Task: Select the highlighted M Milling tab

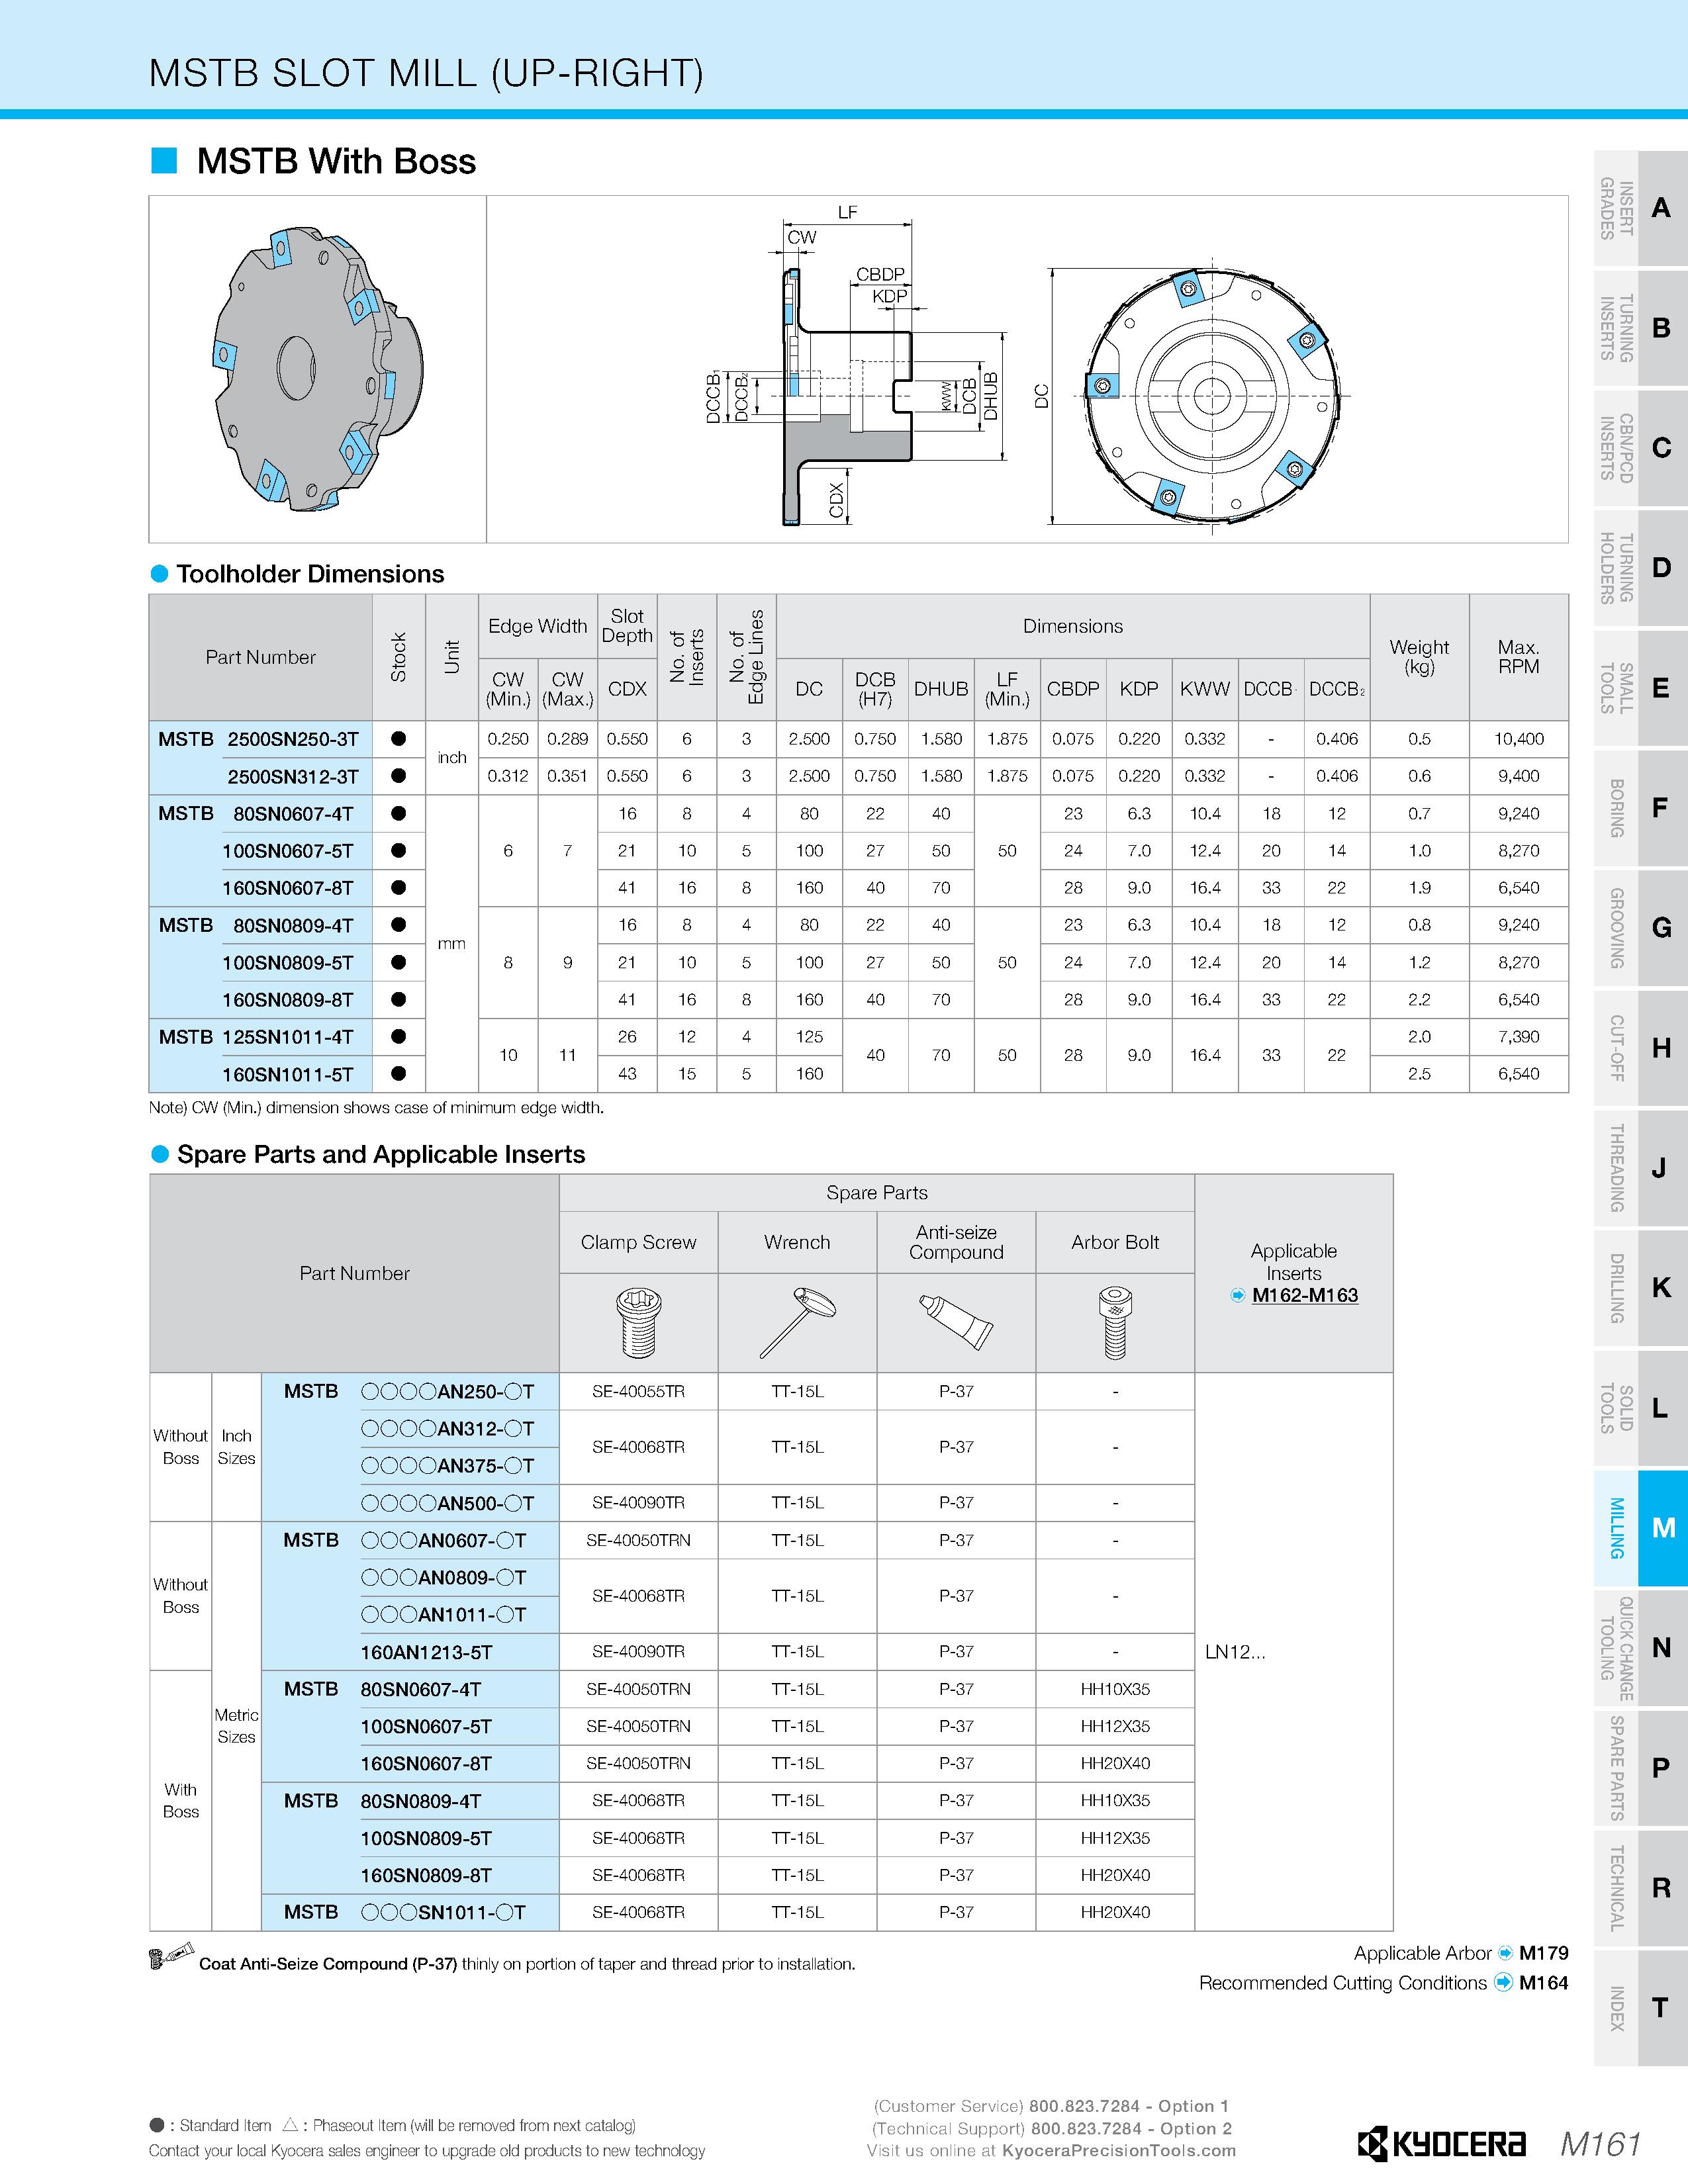Action: coord(1640,1528)
